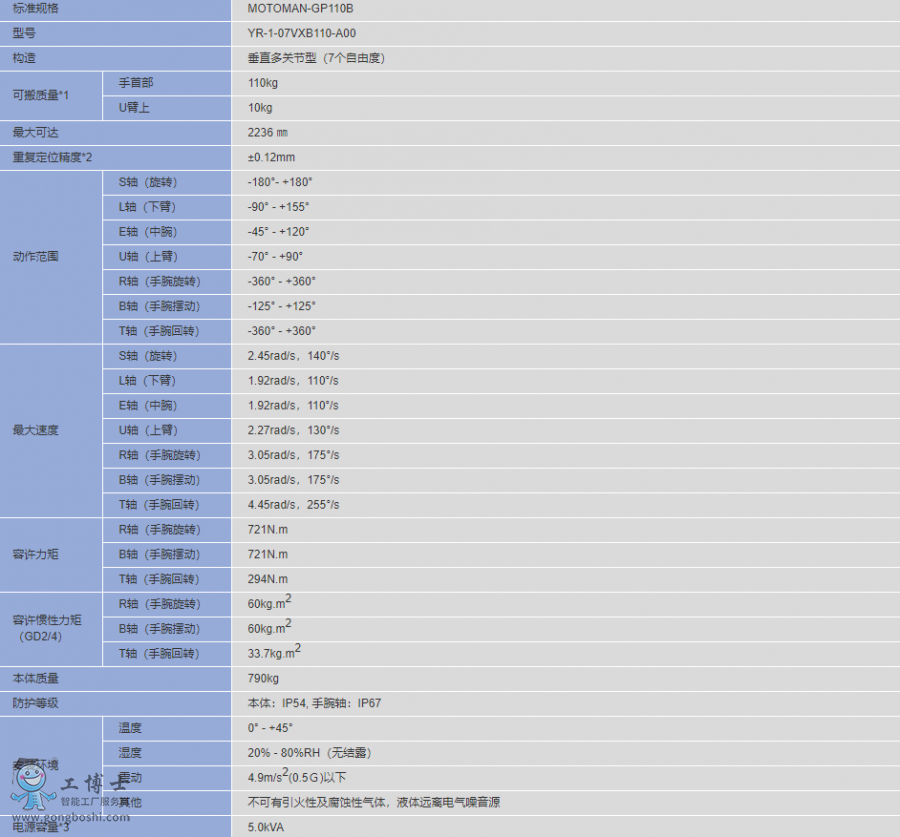This screenshot has height=837, width=900.
Task: Click the 5.0kVA power capacity value
Action: coord(266,827)
